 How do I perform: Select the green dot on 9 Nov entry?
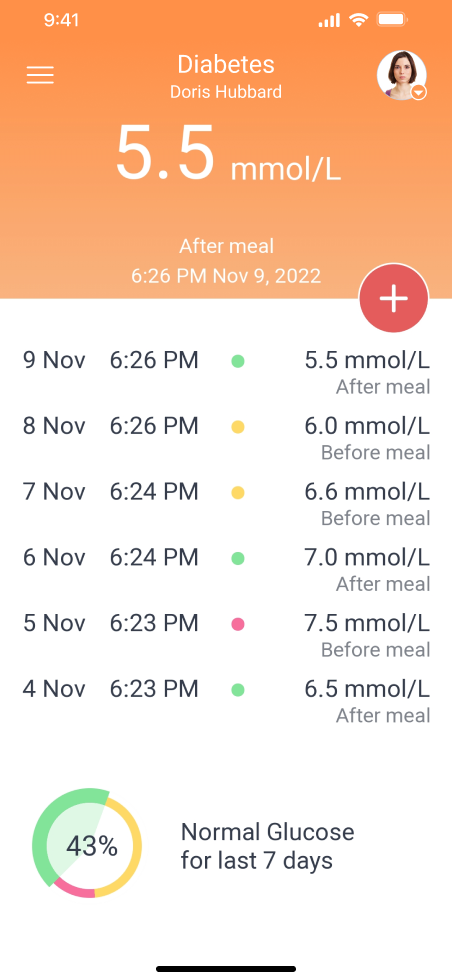238,361
